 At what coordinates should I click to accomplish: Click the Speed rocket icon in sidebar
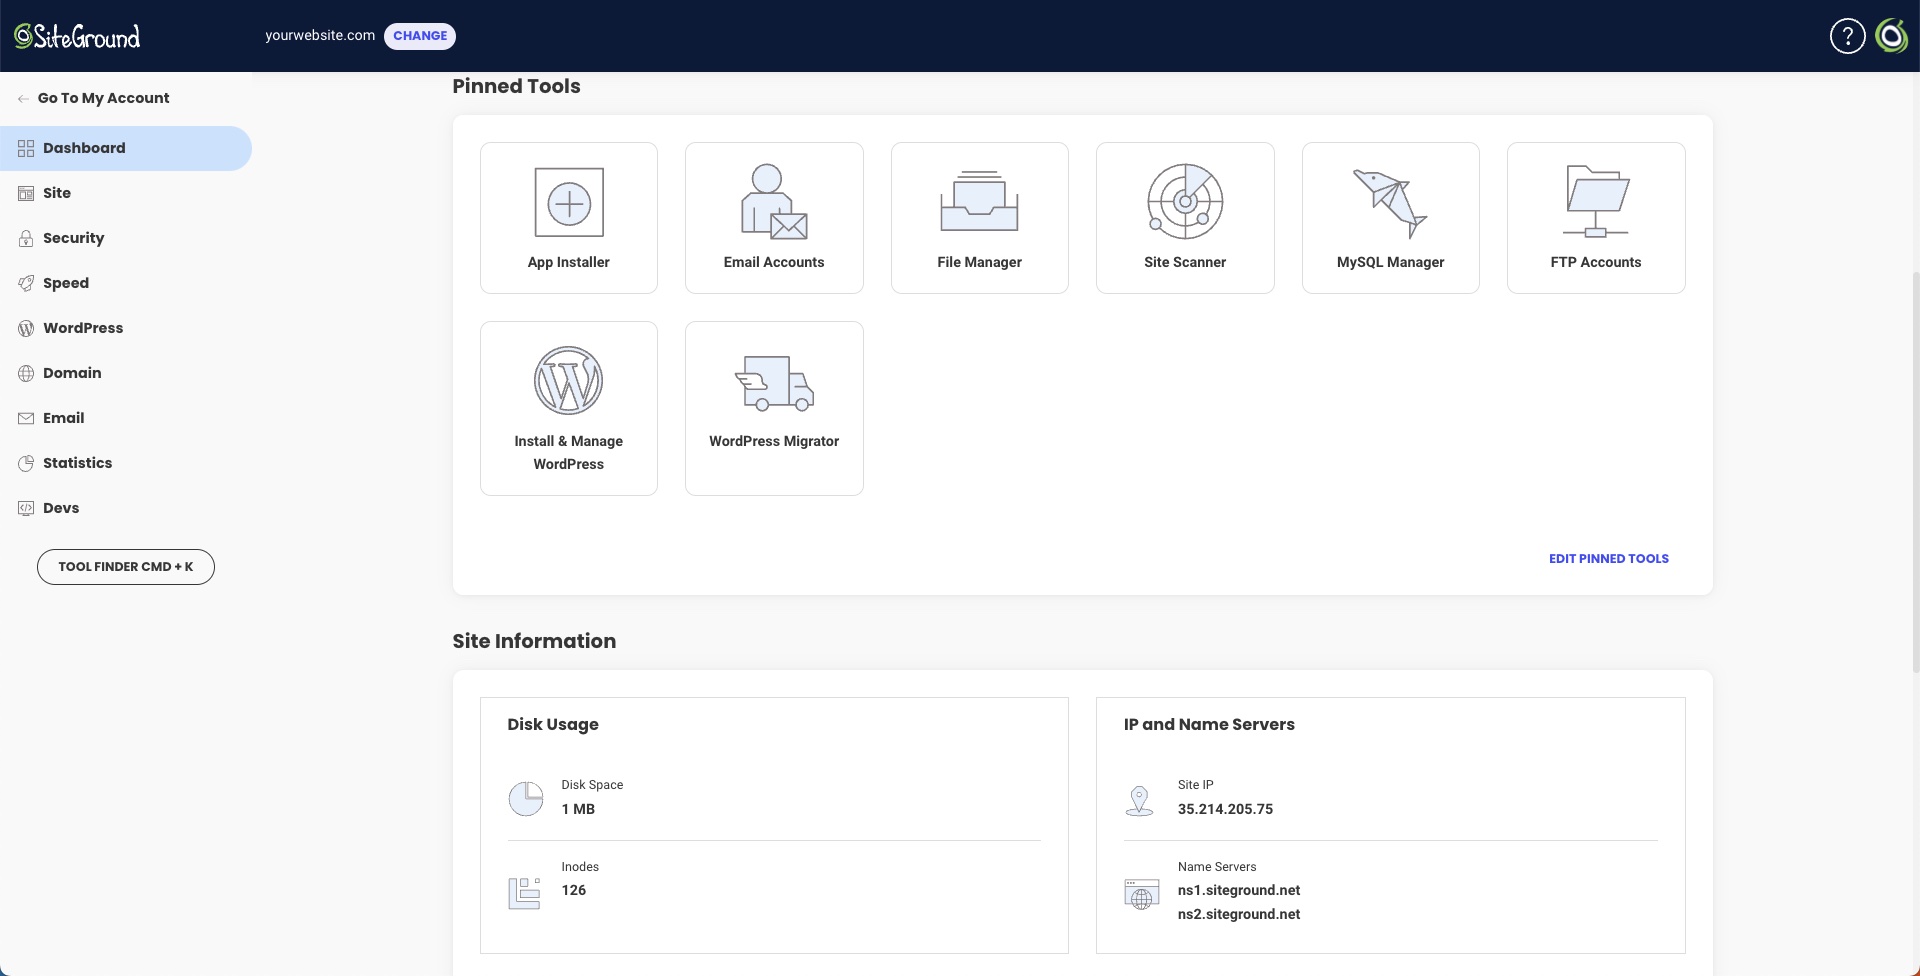tap(26, 283)
